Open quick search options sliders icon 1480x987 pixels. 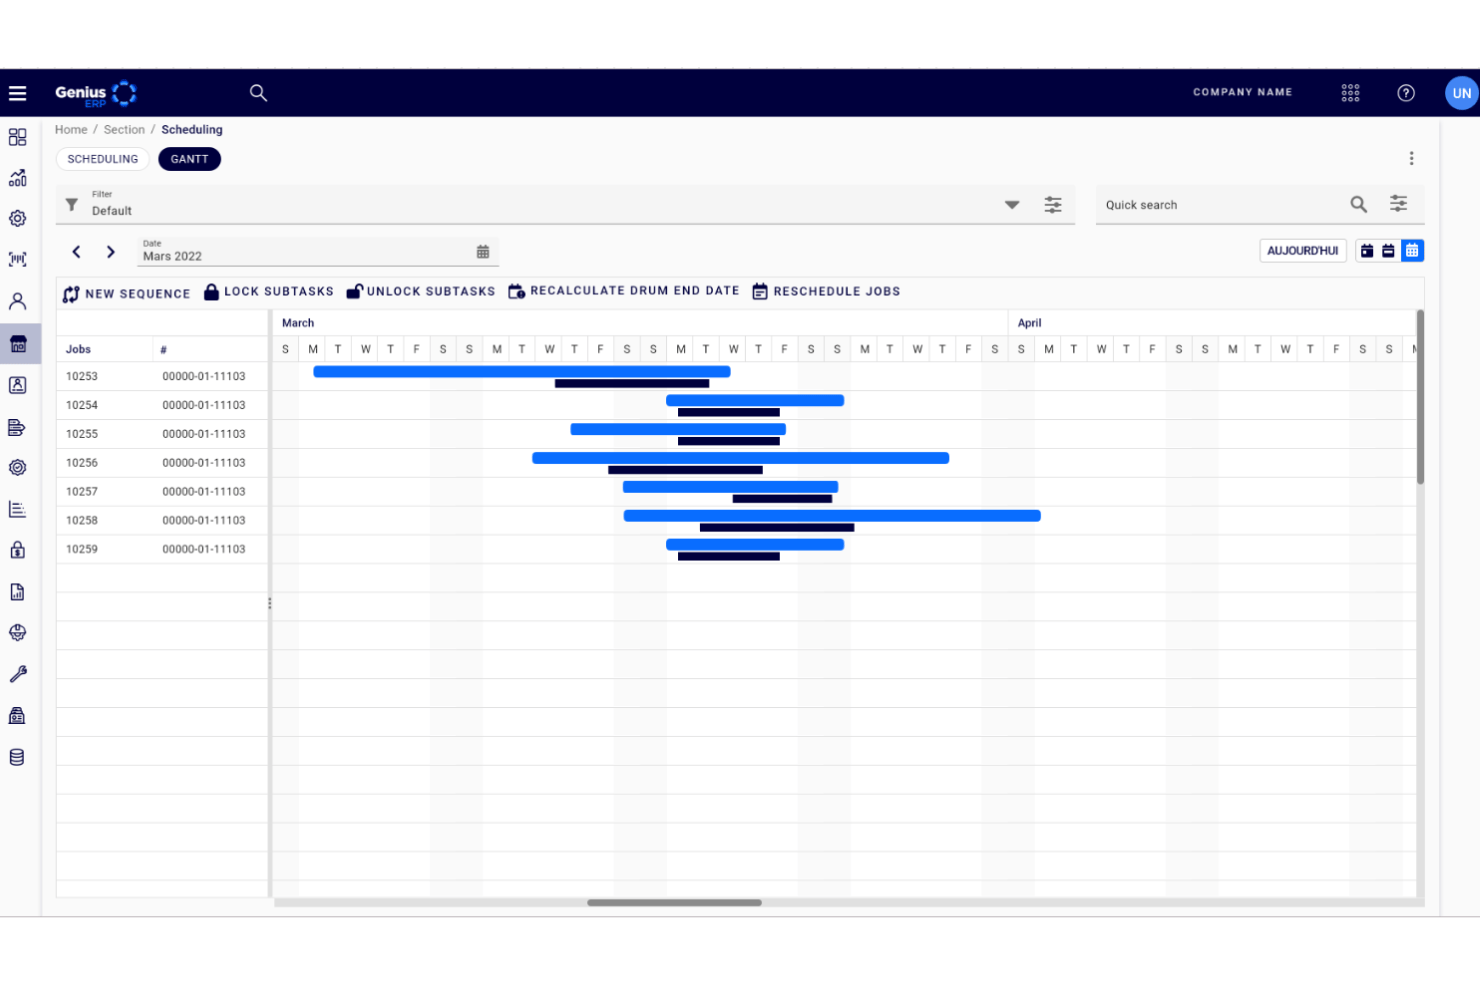1398,204
